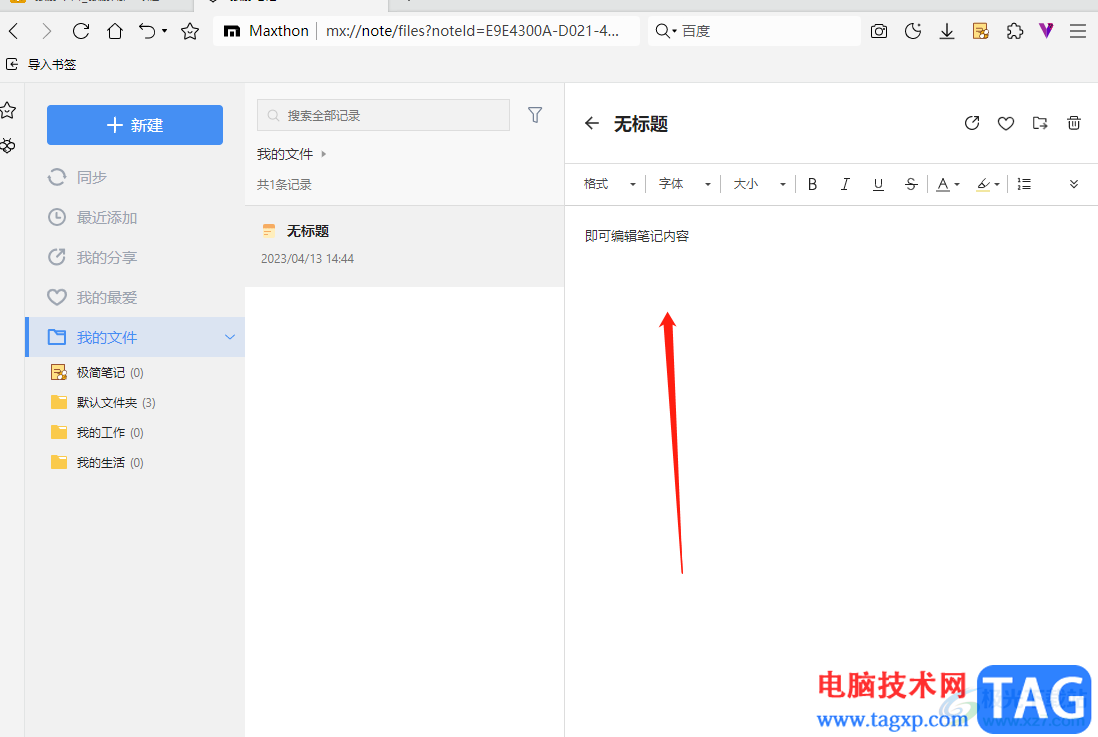The image size is (1098, 737).
Task: Toggle strikethrough formatting
Action: [x=911, y=184]
